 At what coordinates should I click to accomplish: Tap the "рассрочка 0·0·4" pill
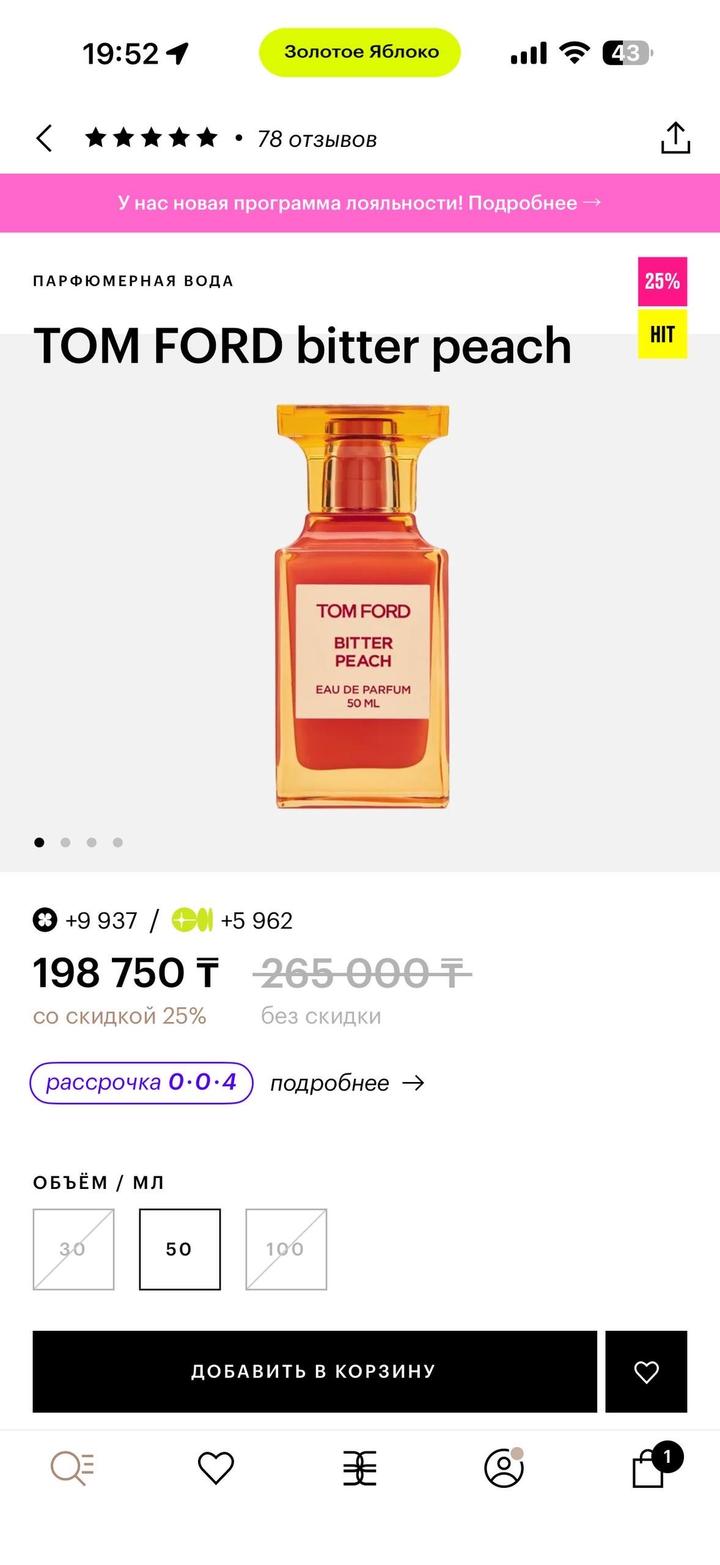click(141, 1083)
